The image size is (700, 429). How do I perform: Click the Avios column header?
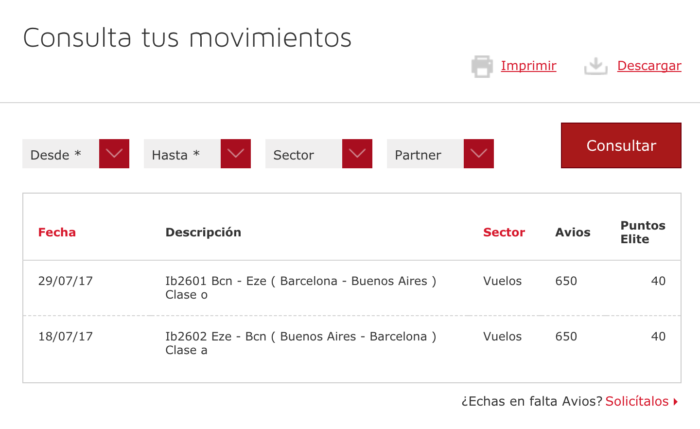coord(573,232)
